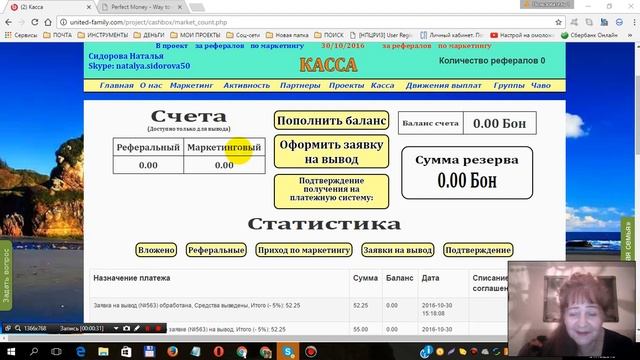Open the О нас menu item
The width and height of the screenshot is (640, 360).
(151, 85)
